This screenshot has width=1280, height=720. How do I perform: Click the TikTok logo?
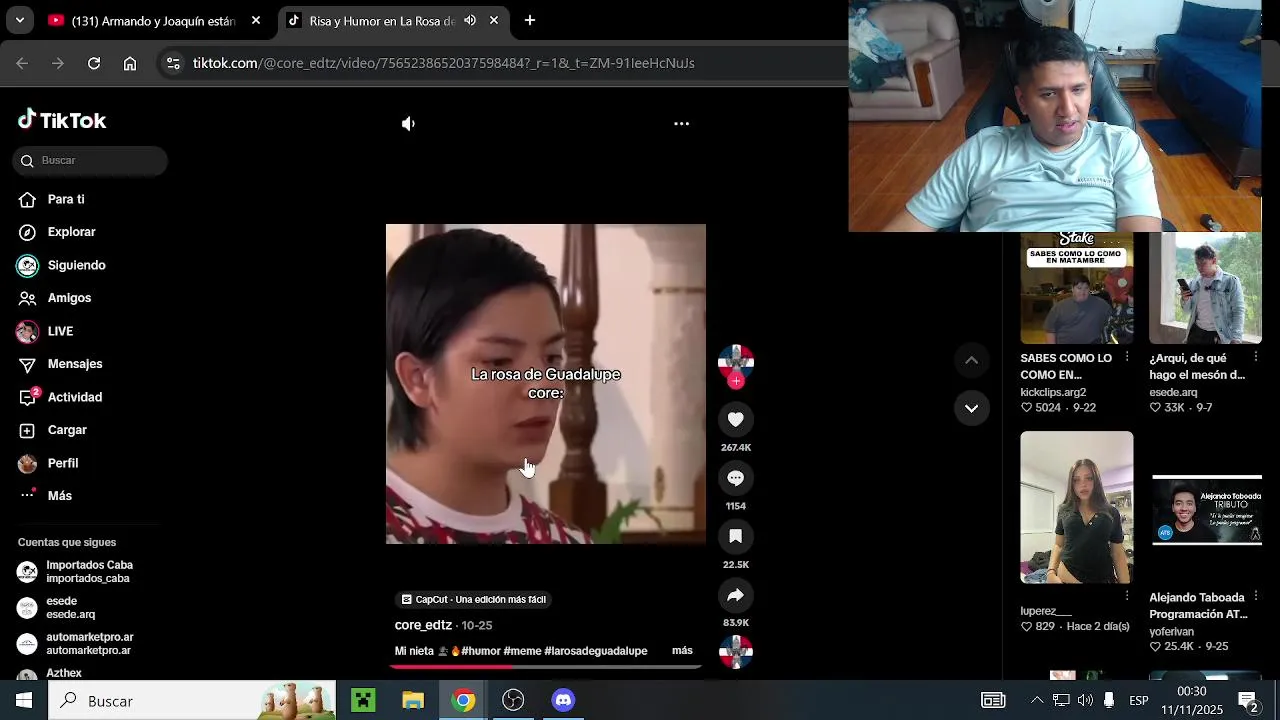[62, 120]
